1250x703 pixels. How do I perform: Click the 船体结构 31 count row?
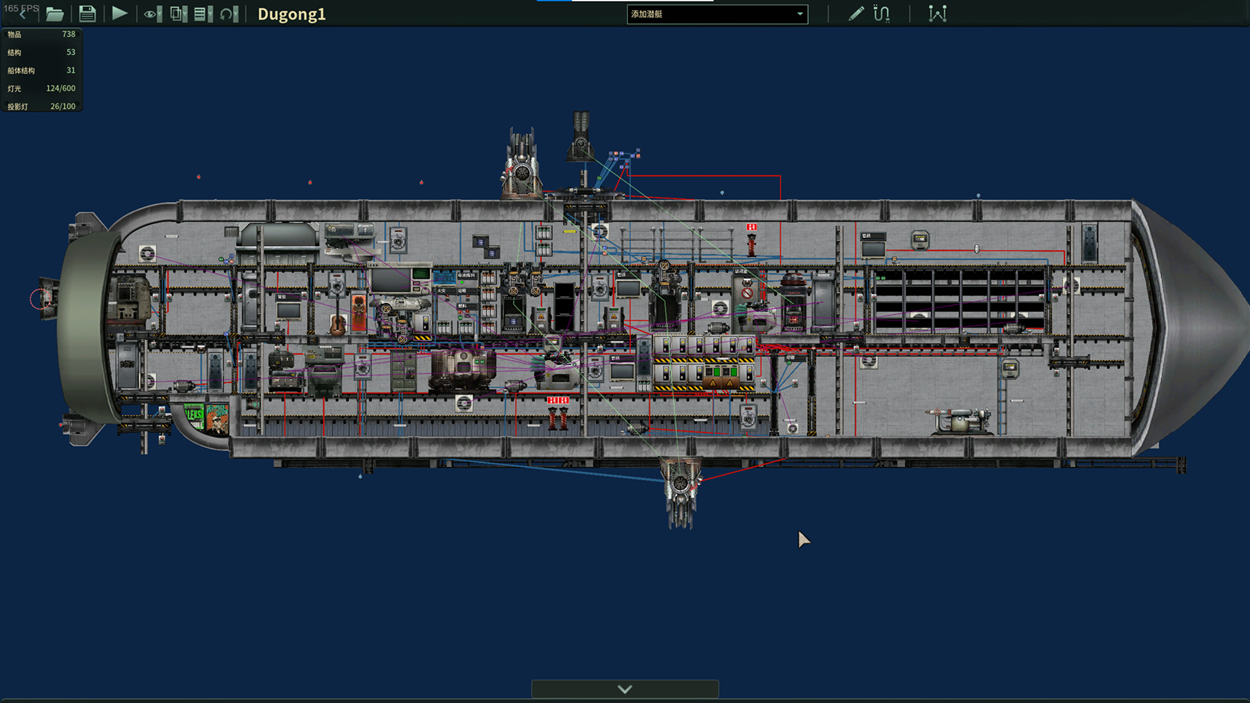(42, 70)
